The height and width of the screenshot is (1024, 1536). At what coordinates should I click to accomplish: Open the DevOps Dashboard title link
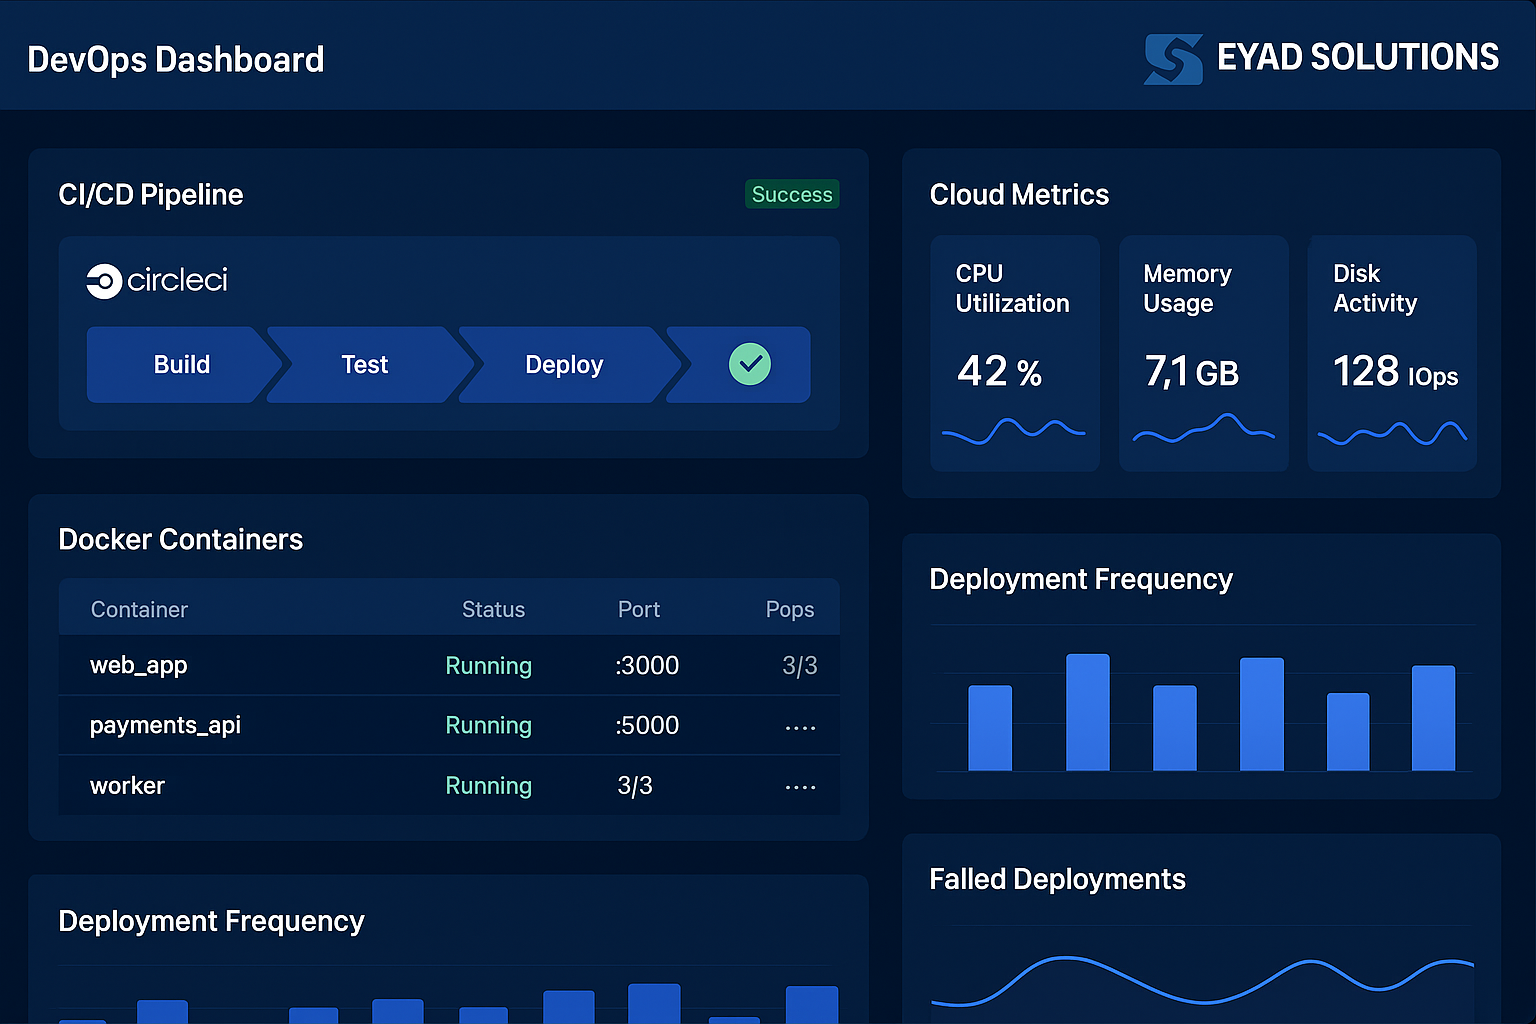point(176,59)
